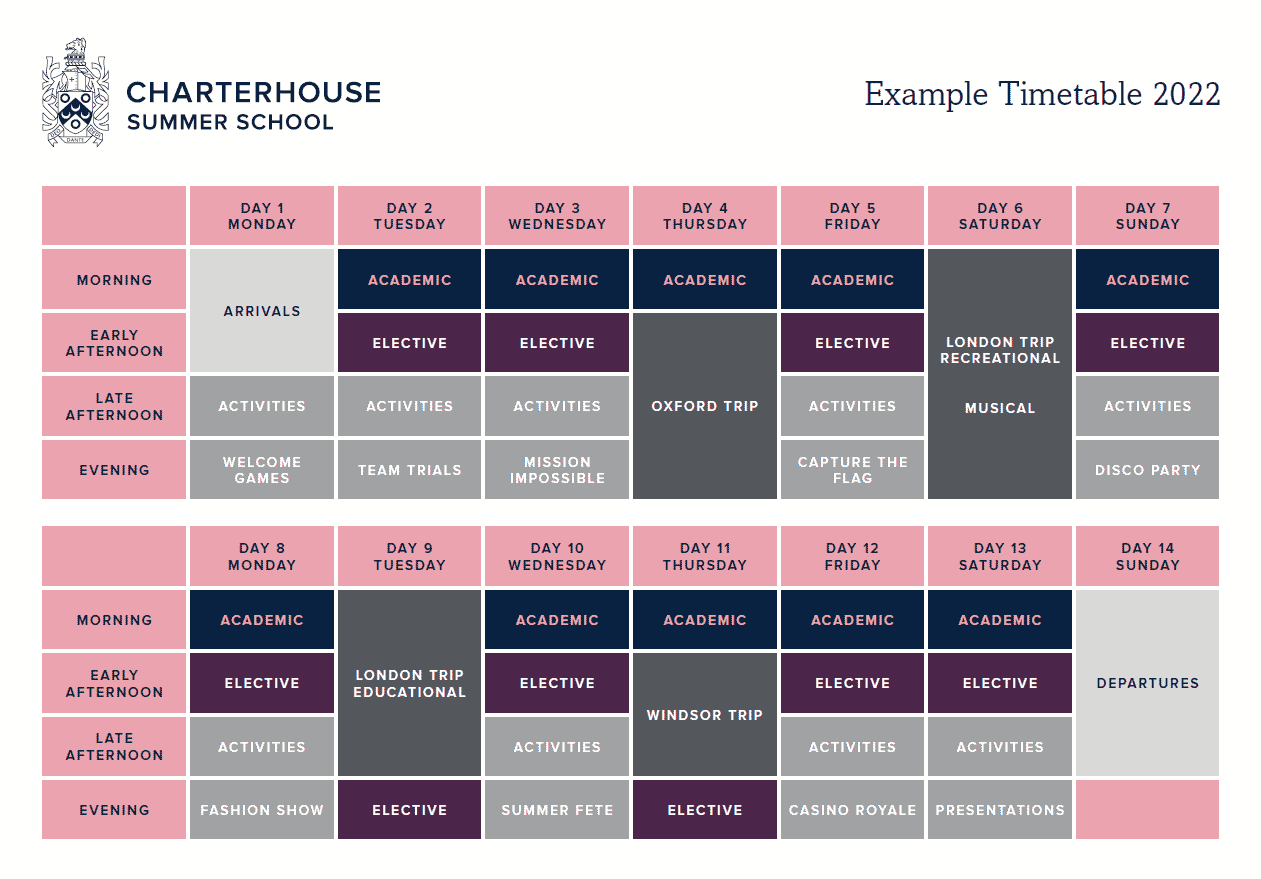The width and height of the screenshot is (1261, 879).
Task: Open the Oxford Trip block
Action: point(705,406)
